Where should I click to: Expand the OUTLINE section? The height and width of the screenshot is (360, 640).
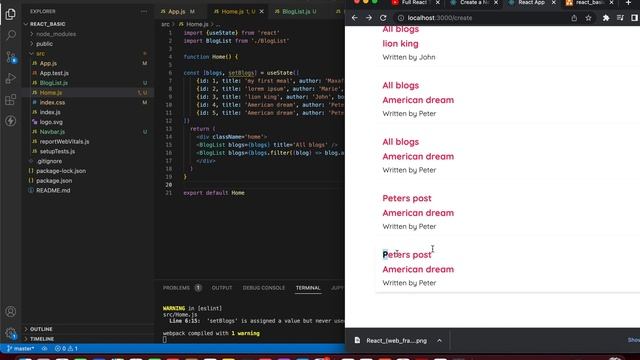point(41,329)
